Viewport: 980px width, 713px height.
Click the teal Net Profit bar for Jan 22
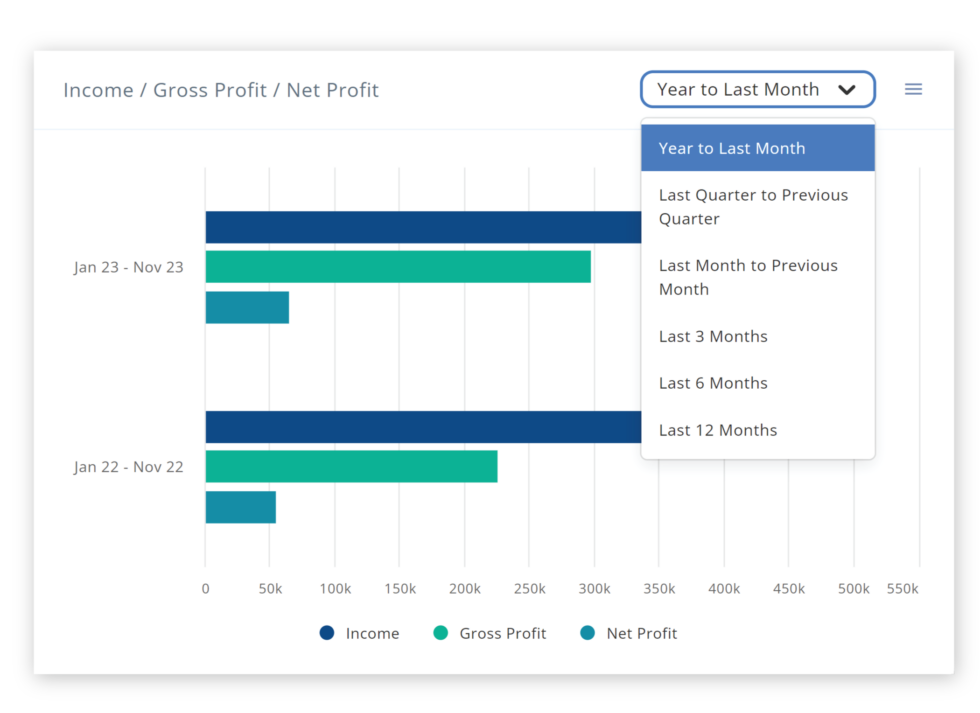click(240, 508)
